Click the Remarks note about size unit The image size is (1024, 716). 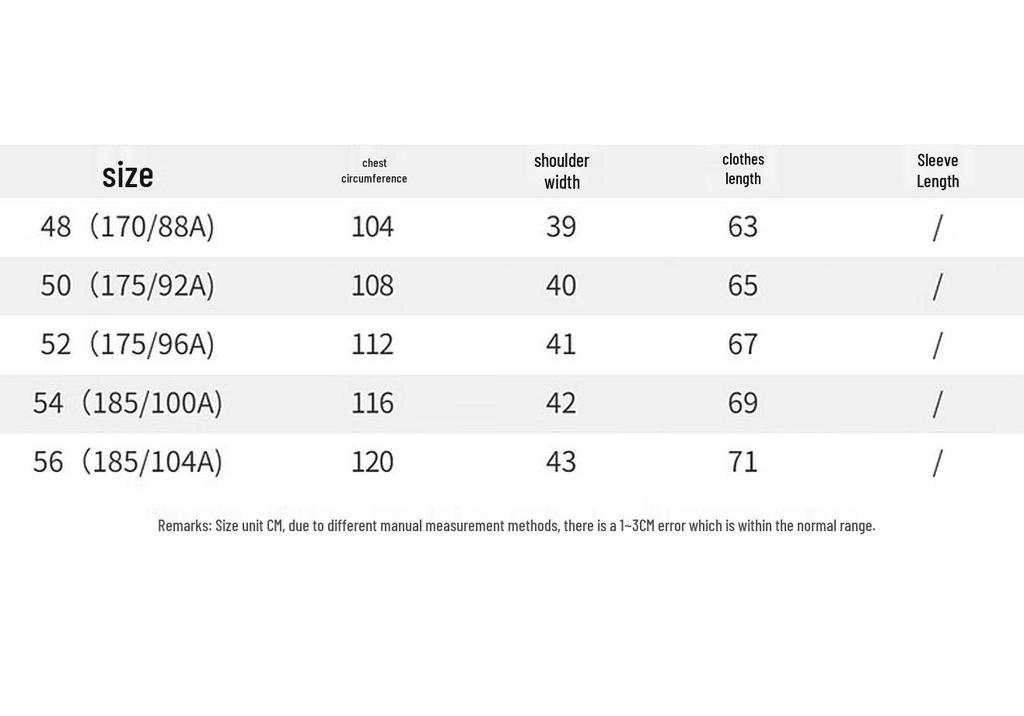click(517, 525)
